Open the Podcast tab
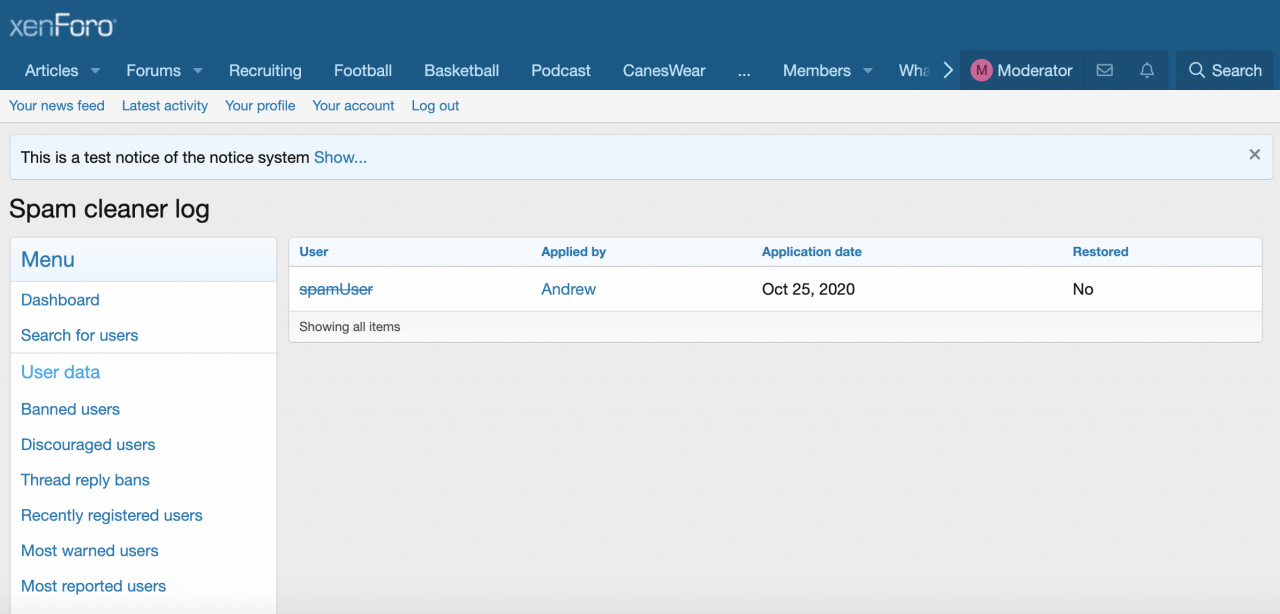Screen dimensions: 1280x614 pos(561,71)
